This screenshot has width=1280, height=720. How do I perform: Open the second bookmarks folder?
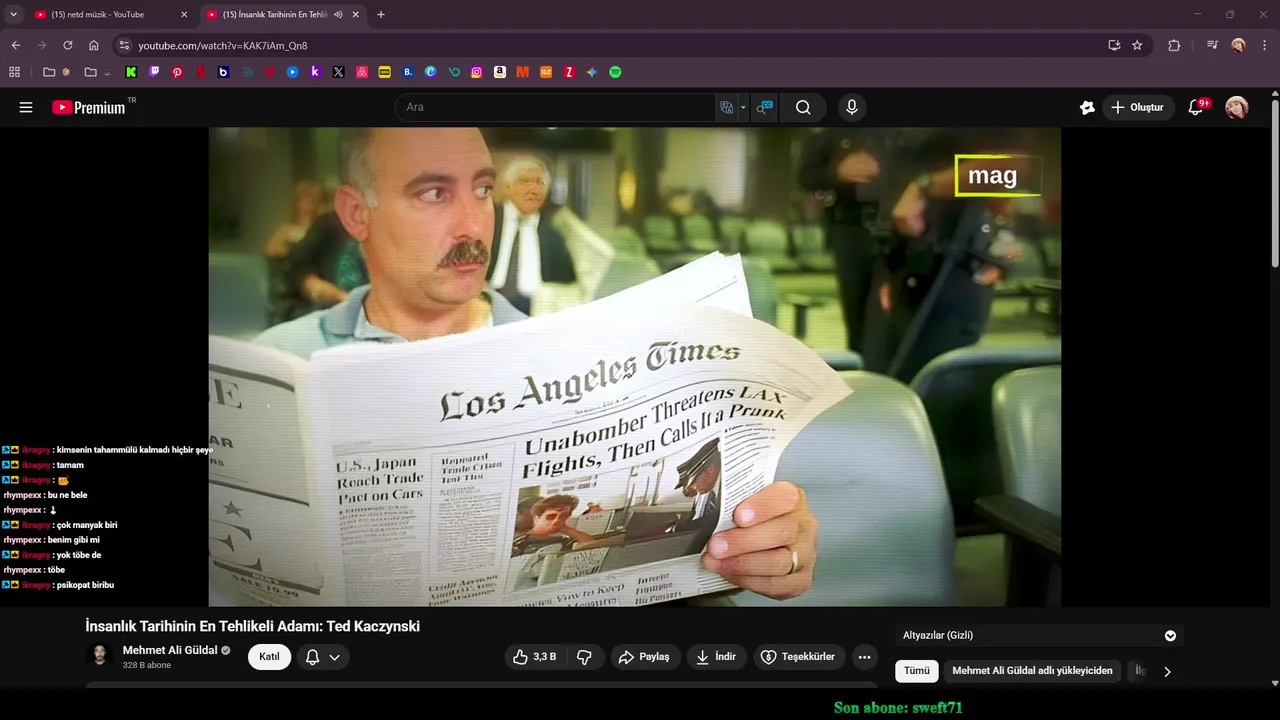(97, 72)
